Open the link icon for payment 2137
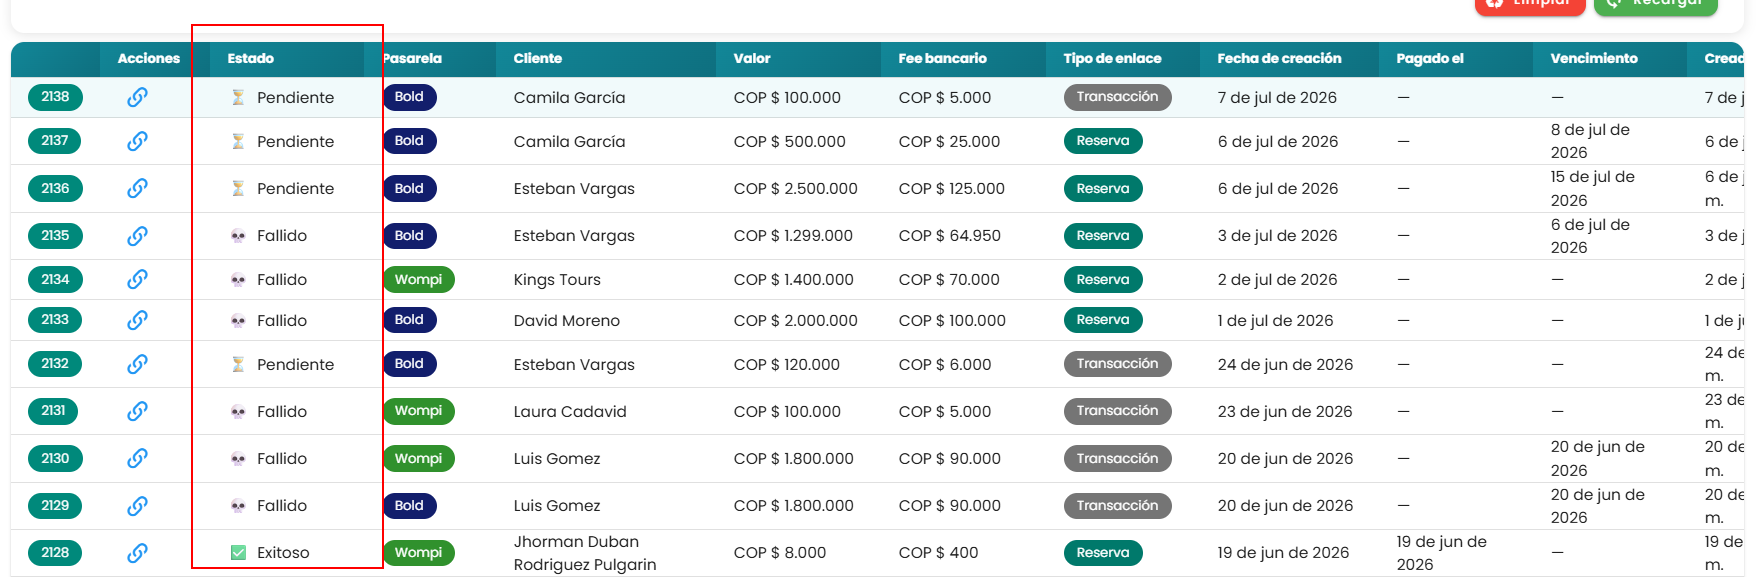This screenshot has width=1762, height=577. [138, 141]
